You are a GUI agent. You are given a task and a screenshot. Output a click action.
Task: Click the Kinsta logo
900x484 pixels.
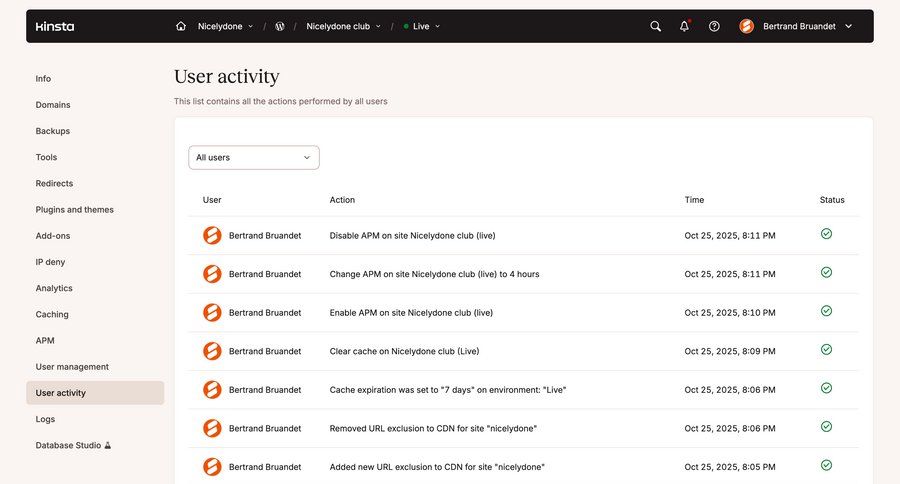pyautogui.click(x=55, y=26)
